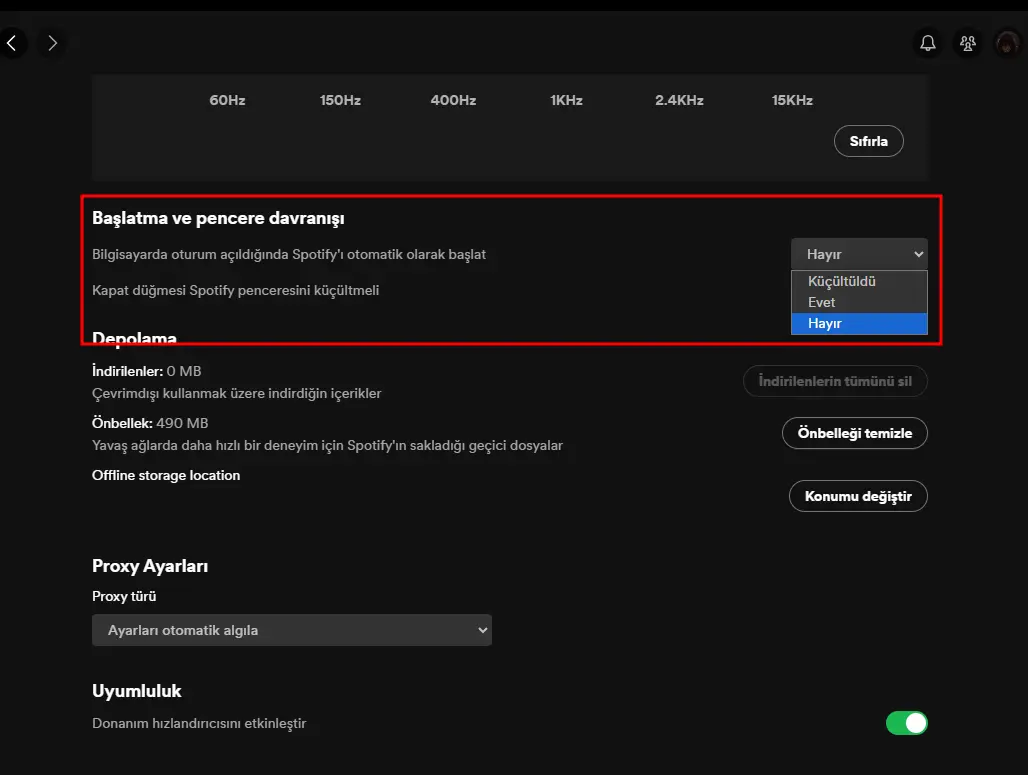
Task: Click the 2.4KHz equalizer label
Action: tap(679, 100)
